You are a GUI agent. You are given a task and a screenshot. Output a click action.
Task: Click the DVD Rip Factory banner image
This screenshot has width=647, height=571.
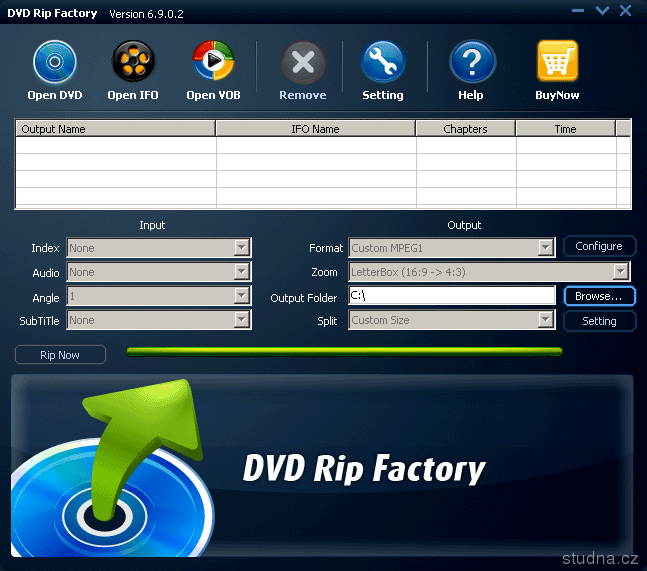click(x=322, y=466)
